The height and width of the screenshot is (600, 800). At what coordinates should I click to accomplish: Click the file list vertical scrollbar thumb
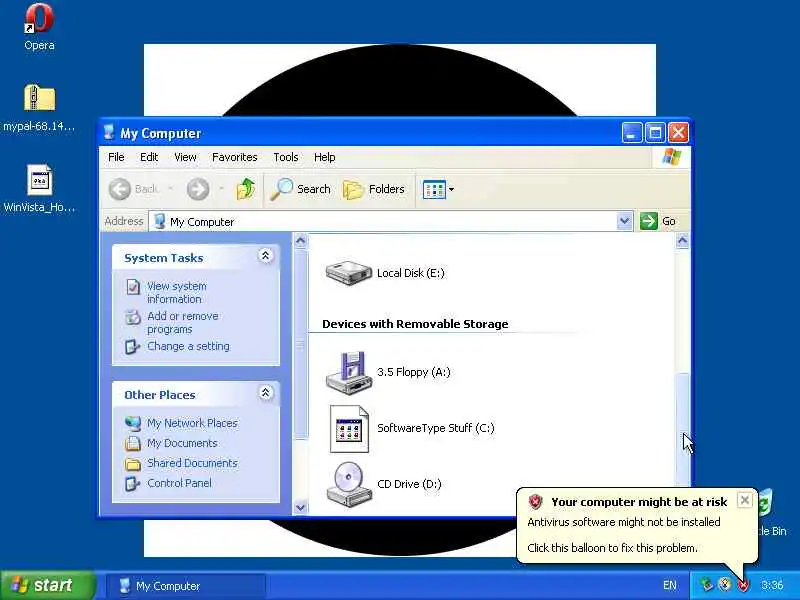point(682,430)
